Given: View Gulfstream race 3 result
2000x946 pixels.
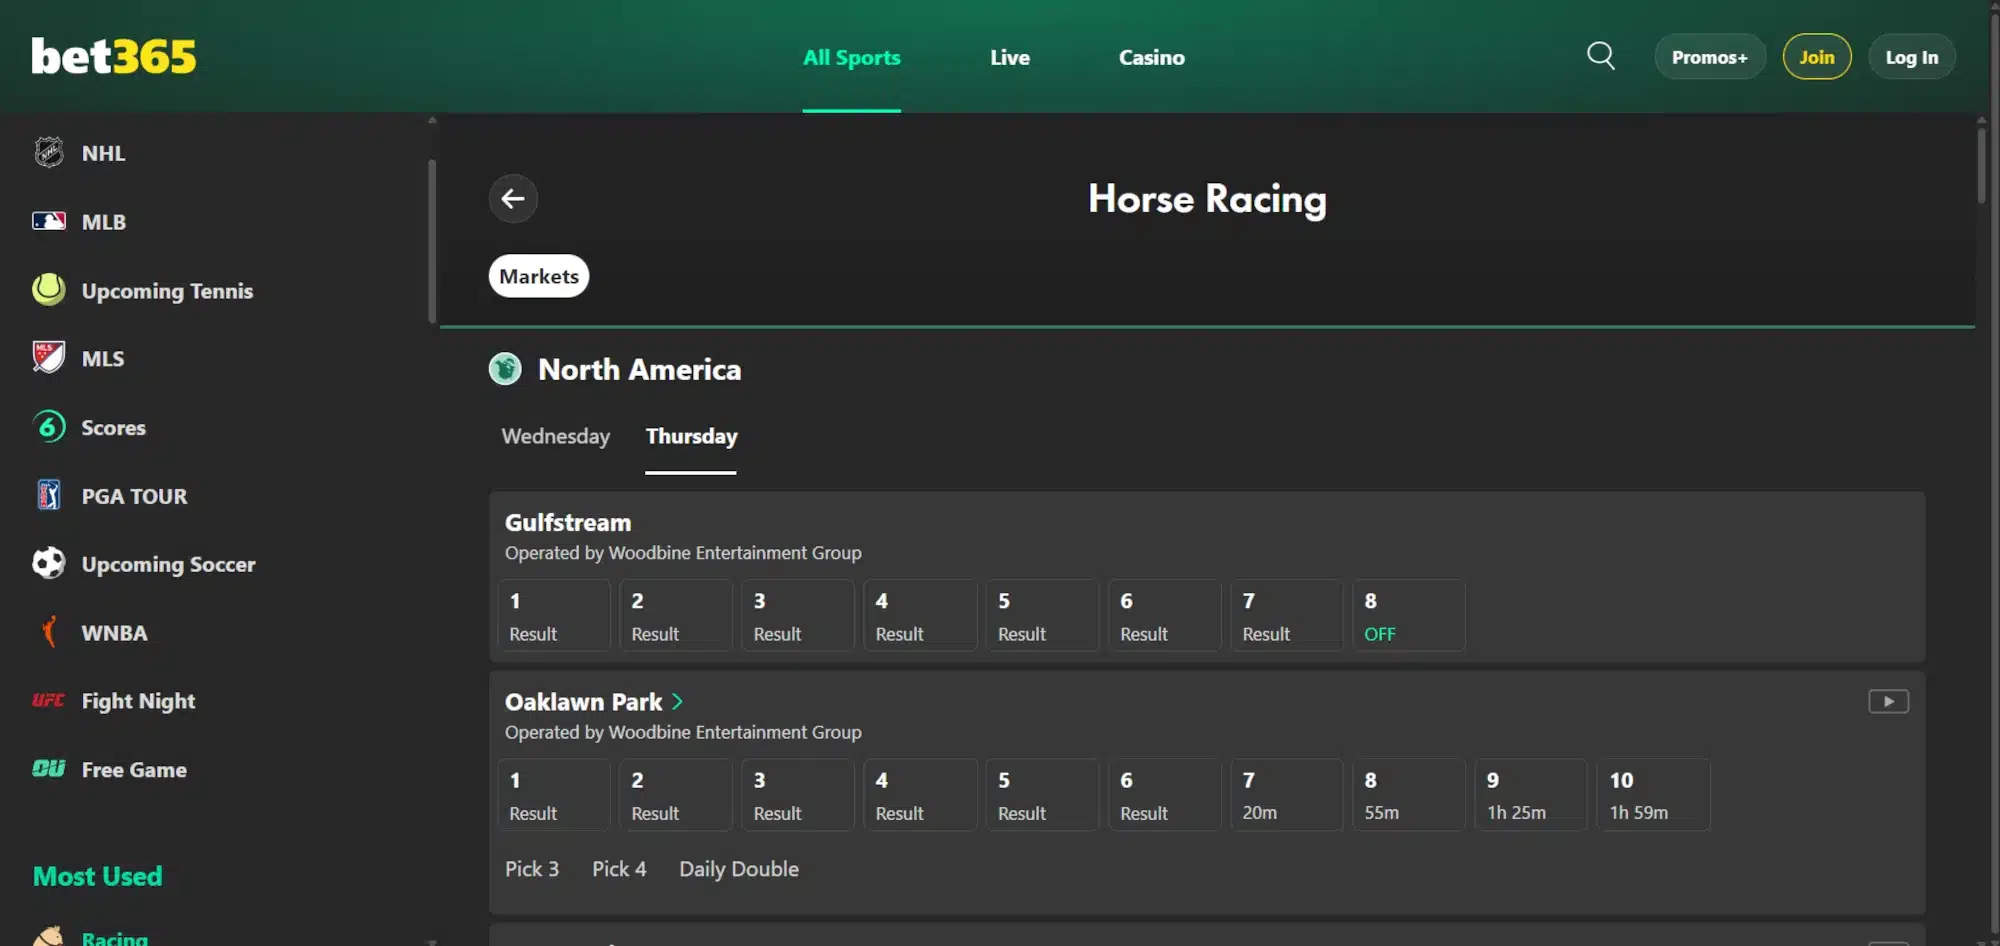Looking at the screenshot, I should (x=798, y=615).
